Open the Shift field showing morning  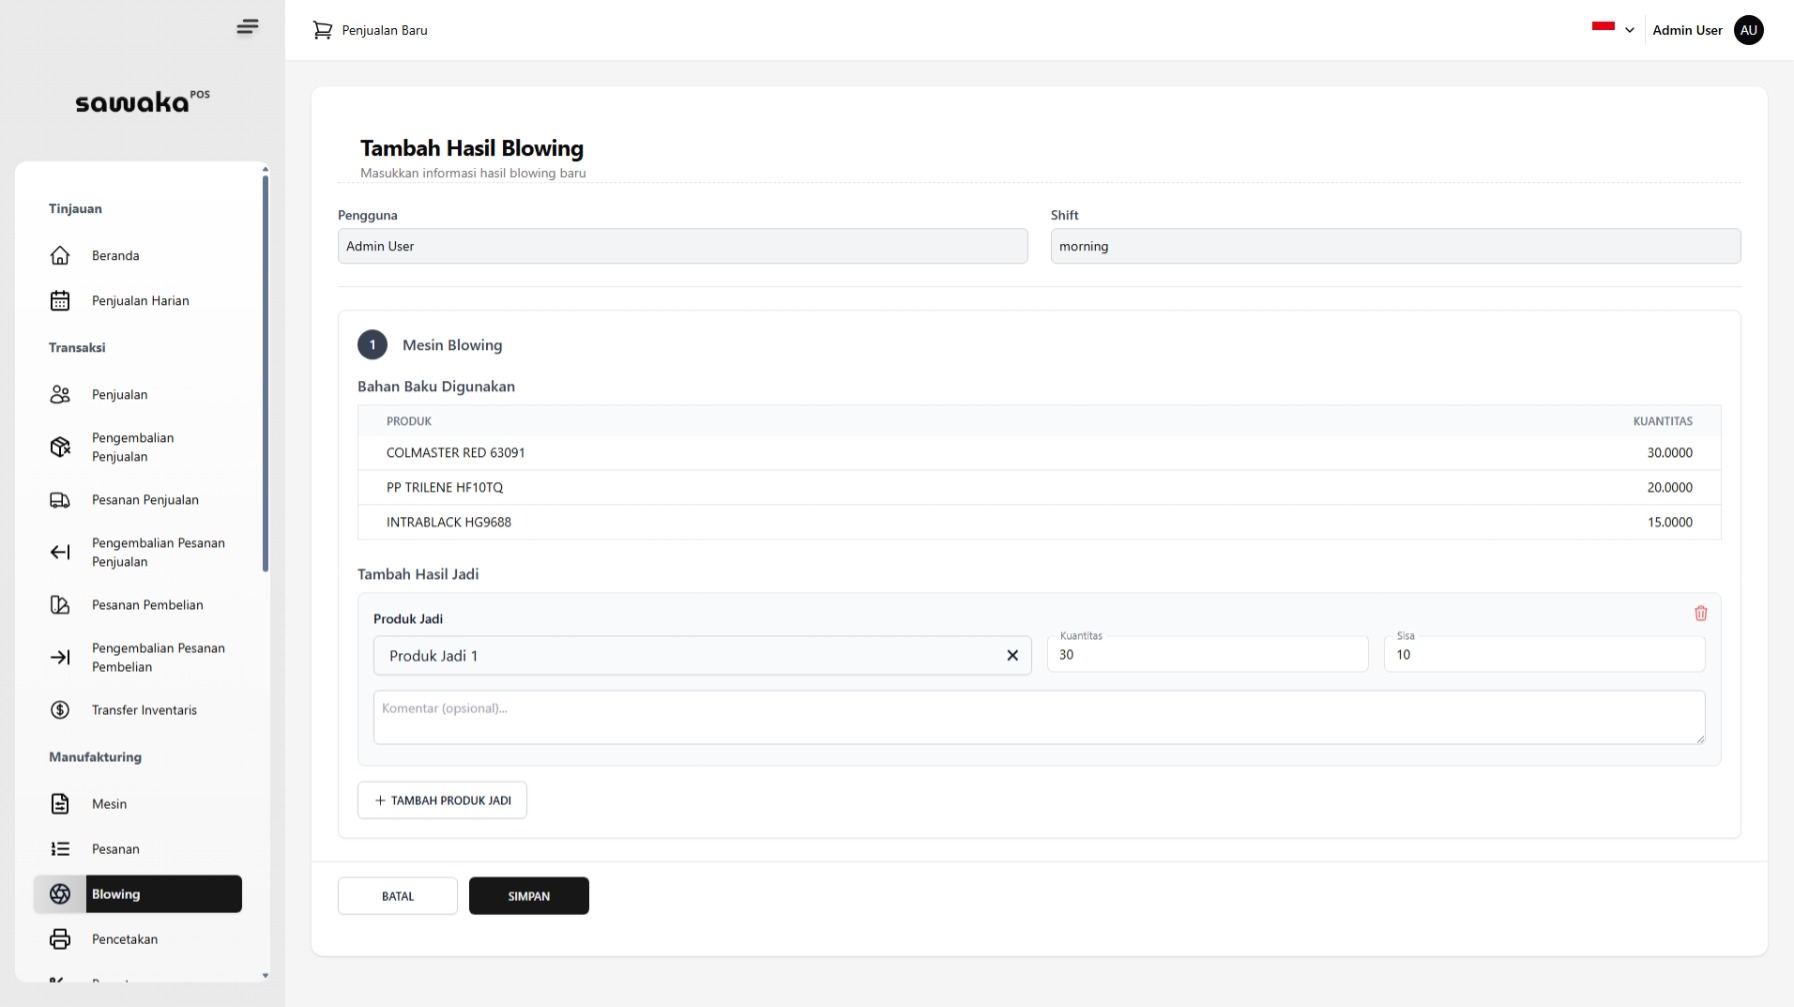tap(1394, 246)
